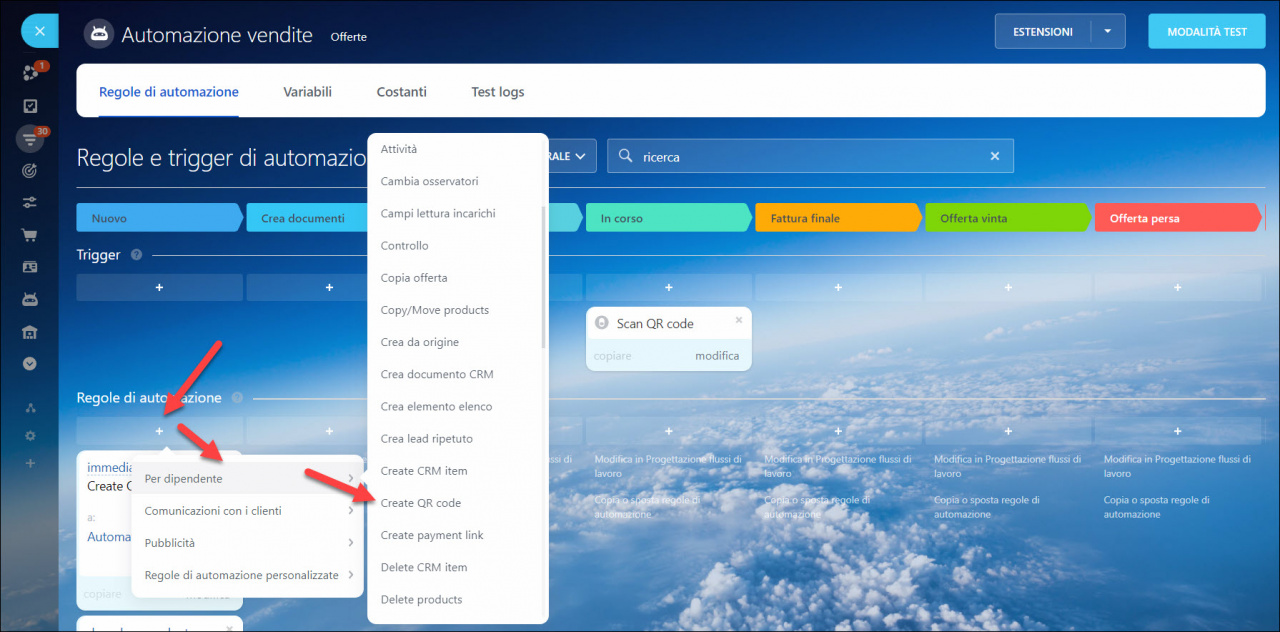Click the contact card icon in sidebar
This screenshot has width=1280, height=632.
click(x=30, y=267)
